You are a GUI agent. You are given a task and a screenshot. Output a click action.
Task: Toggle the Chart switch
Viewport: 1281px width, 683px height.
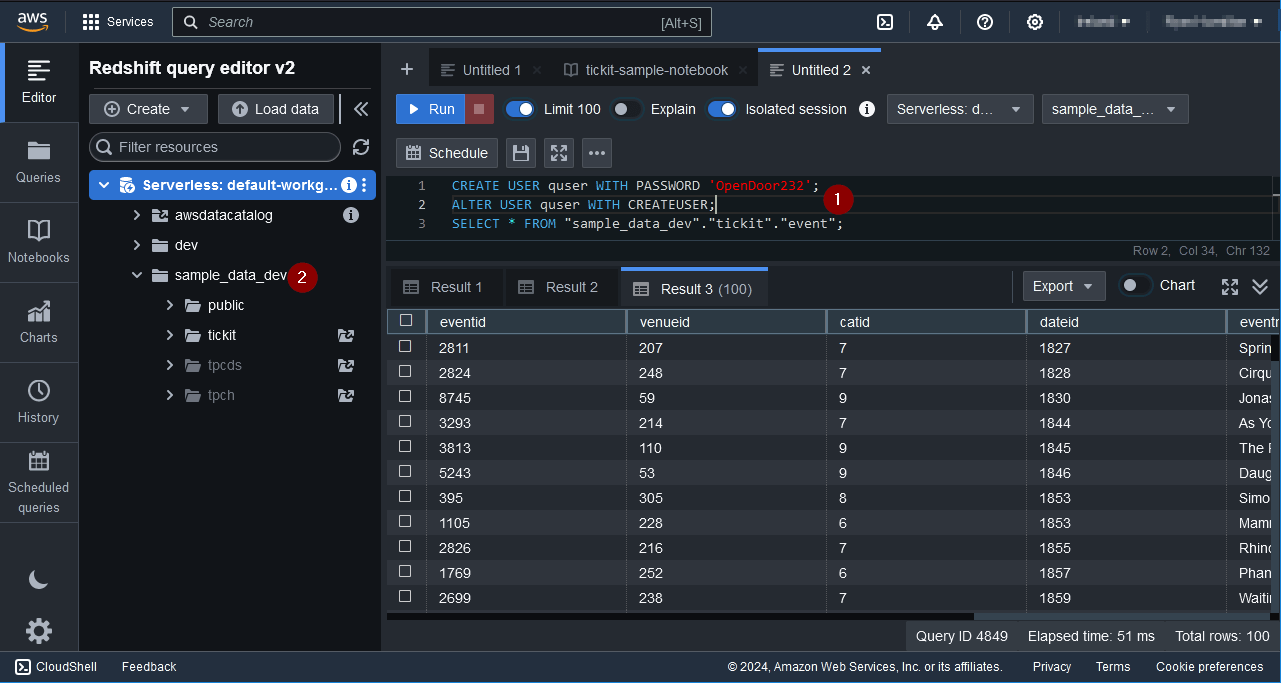(x=1135, y=286)
